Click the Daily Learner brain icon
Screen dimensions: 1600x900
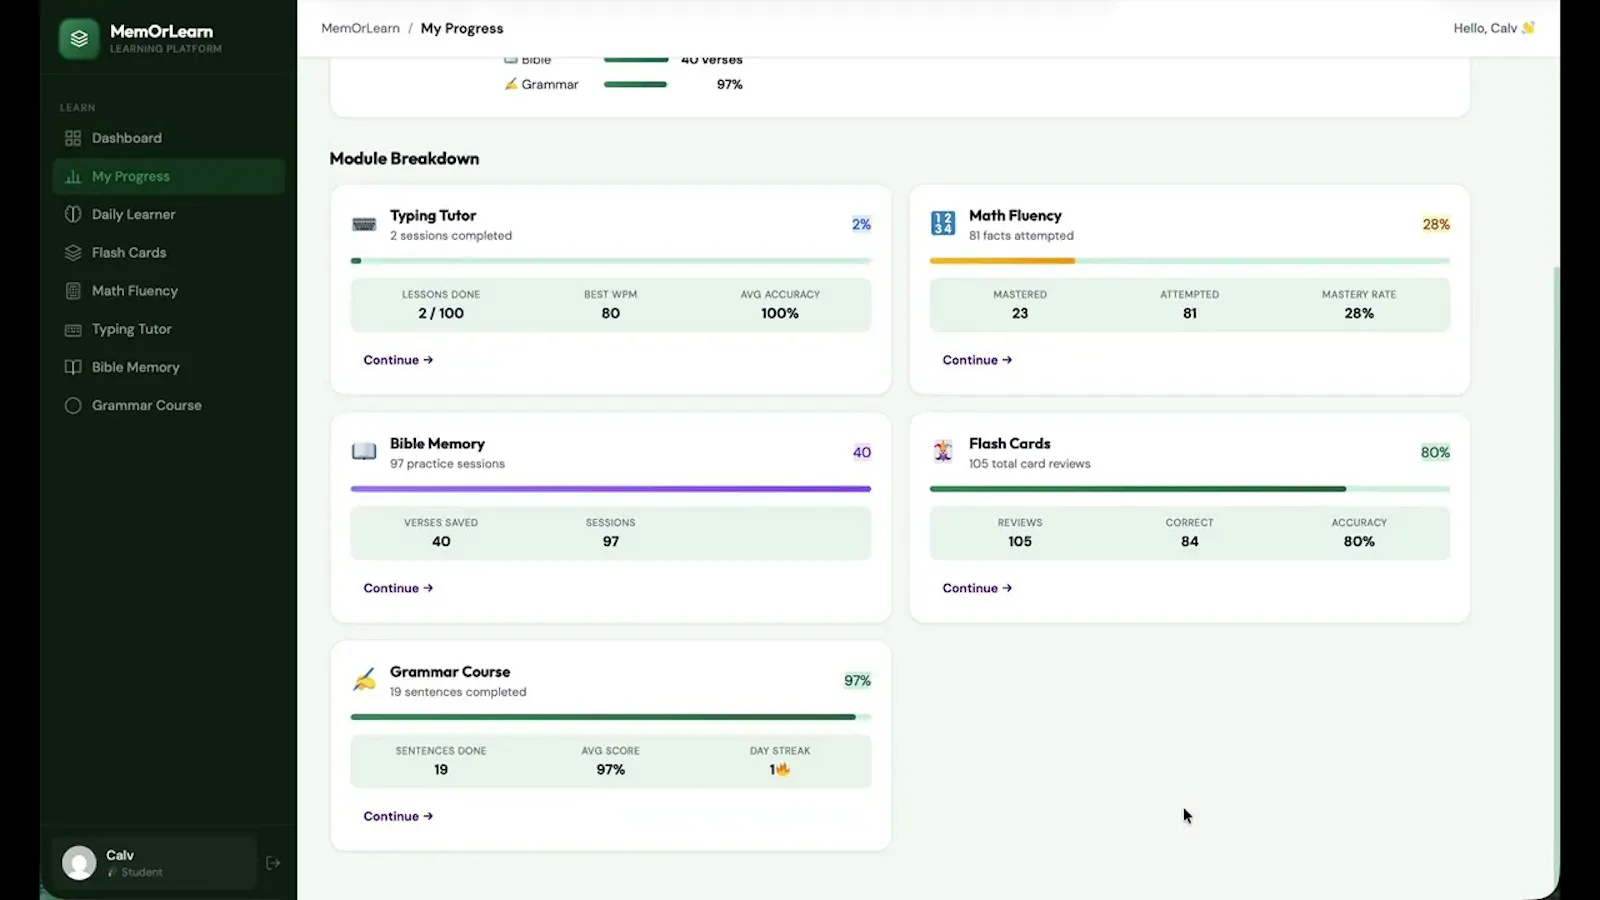click(73, 214)
